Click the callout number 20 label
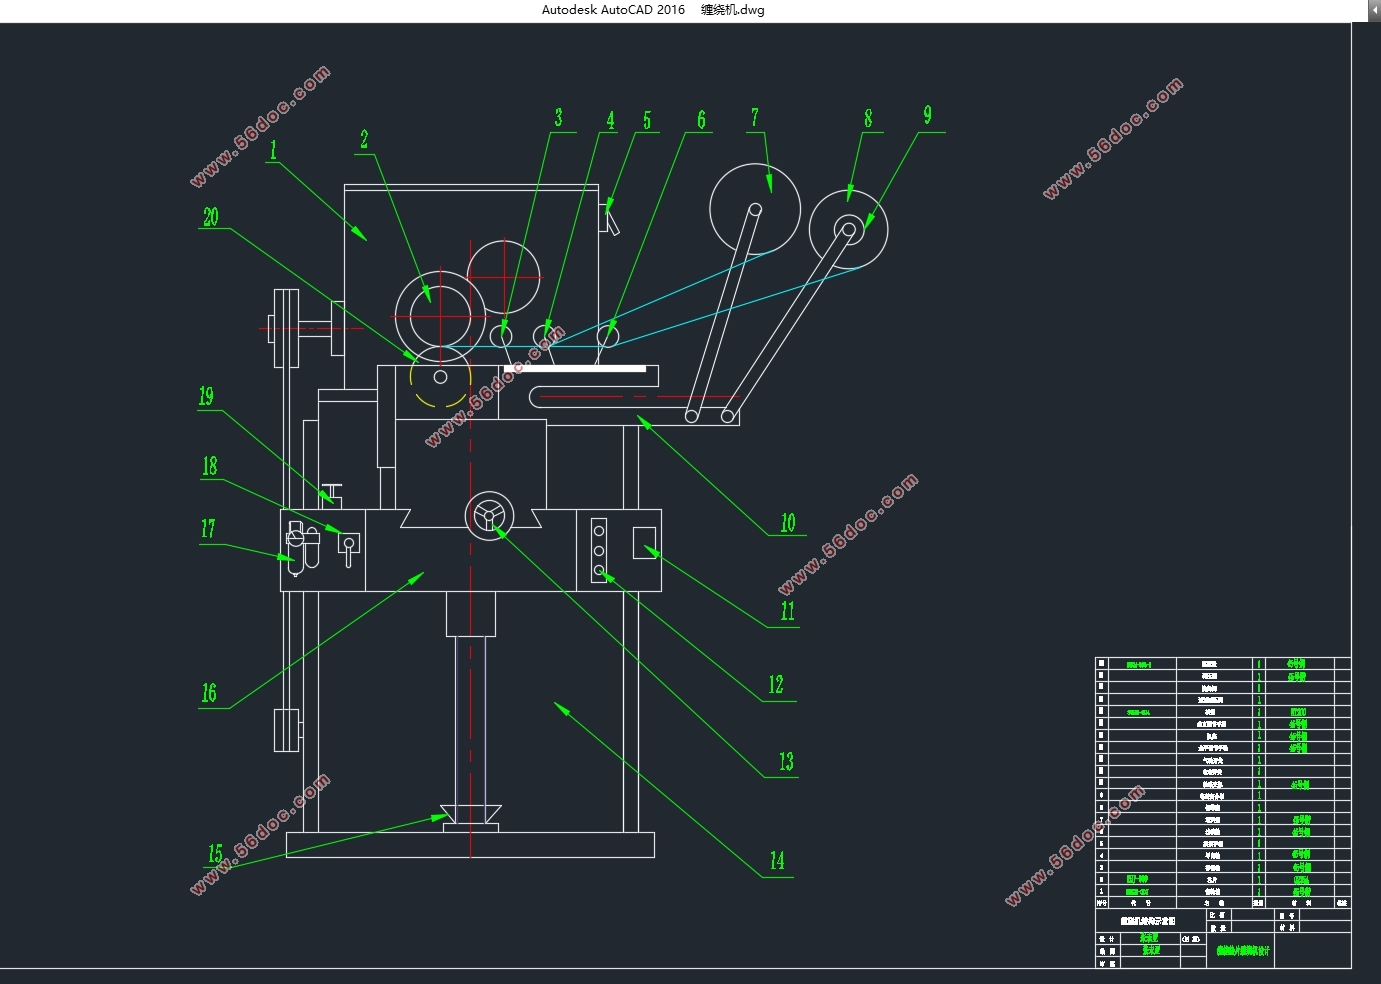Screen dimensions: 1381x984 [210, 217]
